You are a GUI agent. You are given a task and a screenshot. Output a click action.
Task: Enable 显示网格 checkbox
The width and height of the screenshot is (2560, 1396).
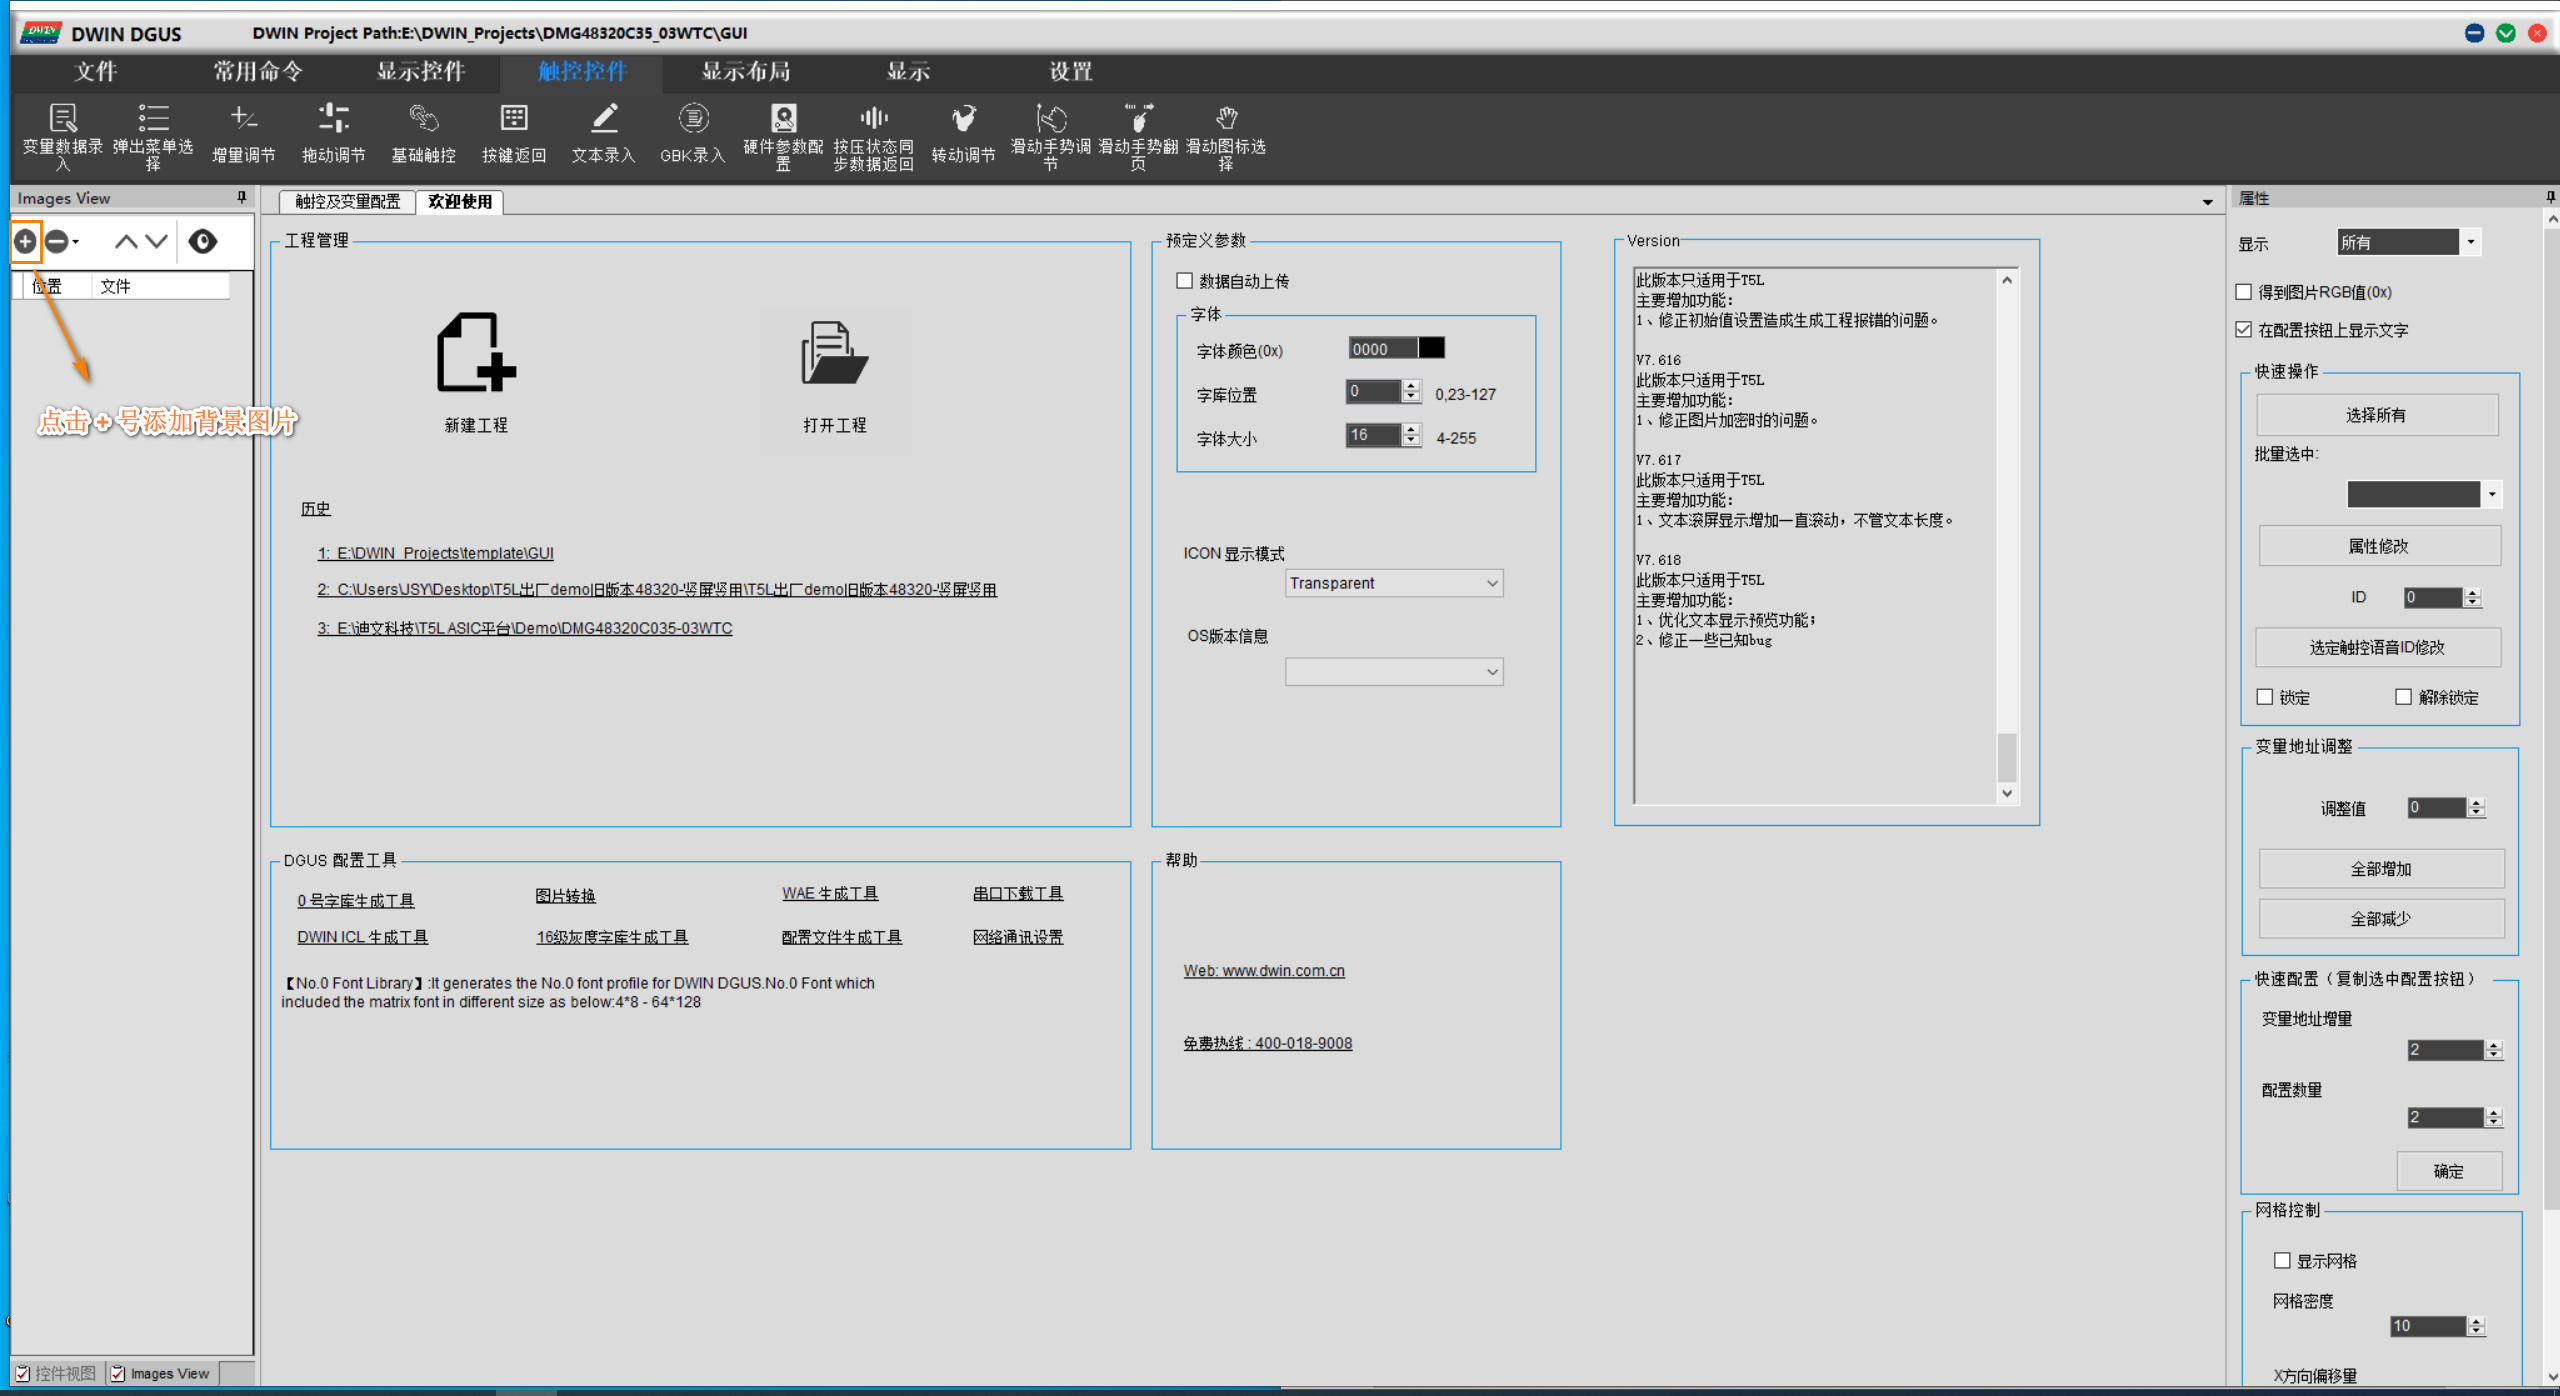2282,1261
